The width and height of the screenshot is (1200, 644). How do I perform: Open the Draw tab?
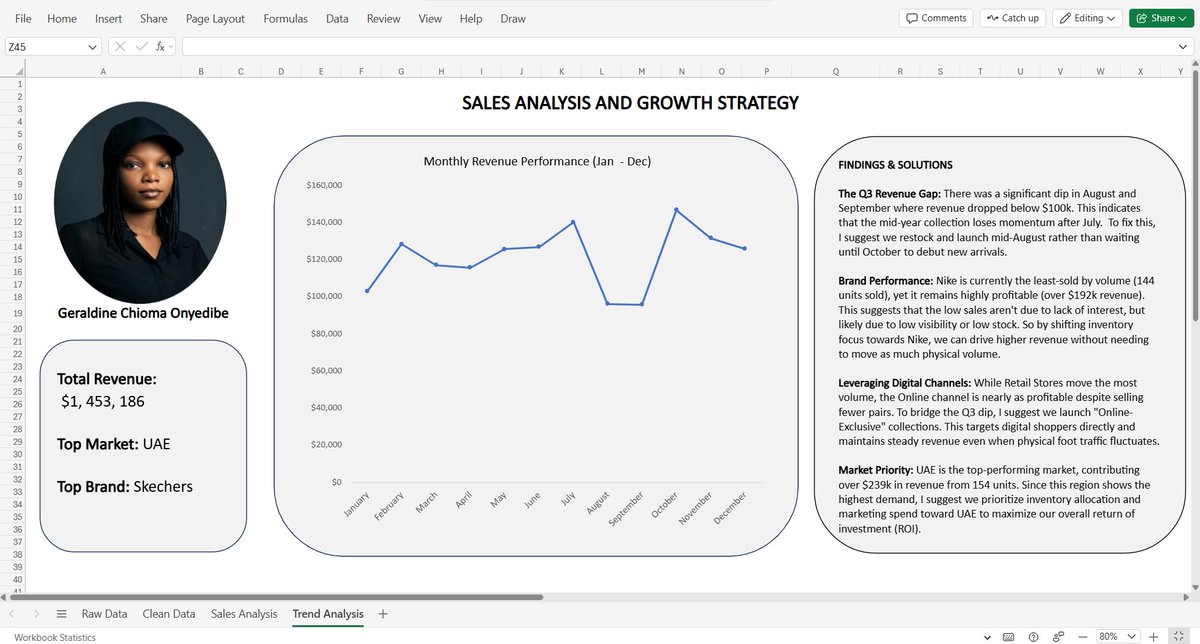coord(513,19)
